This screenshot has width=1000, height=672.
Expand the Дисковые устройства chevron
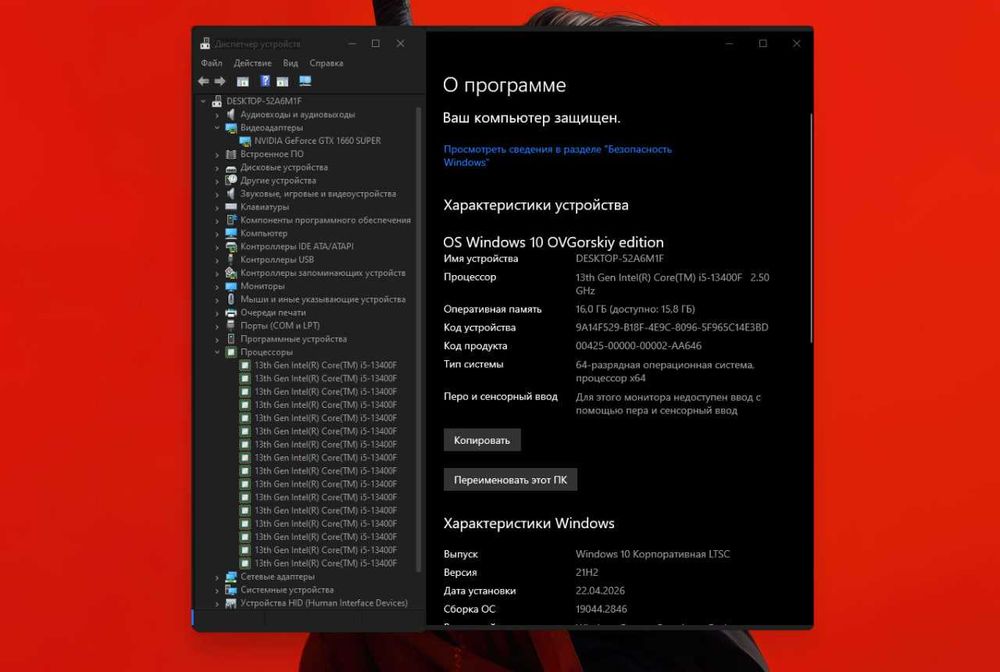pyautogui.click(x=217, y=168)
